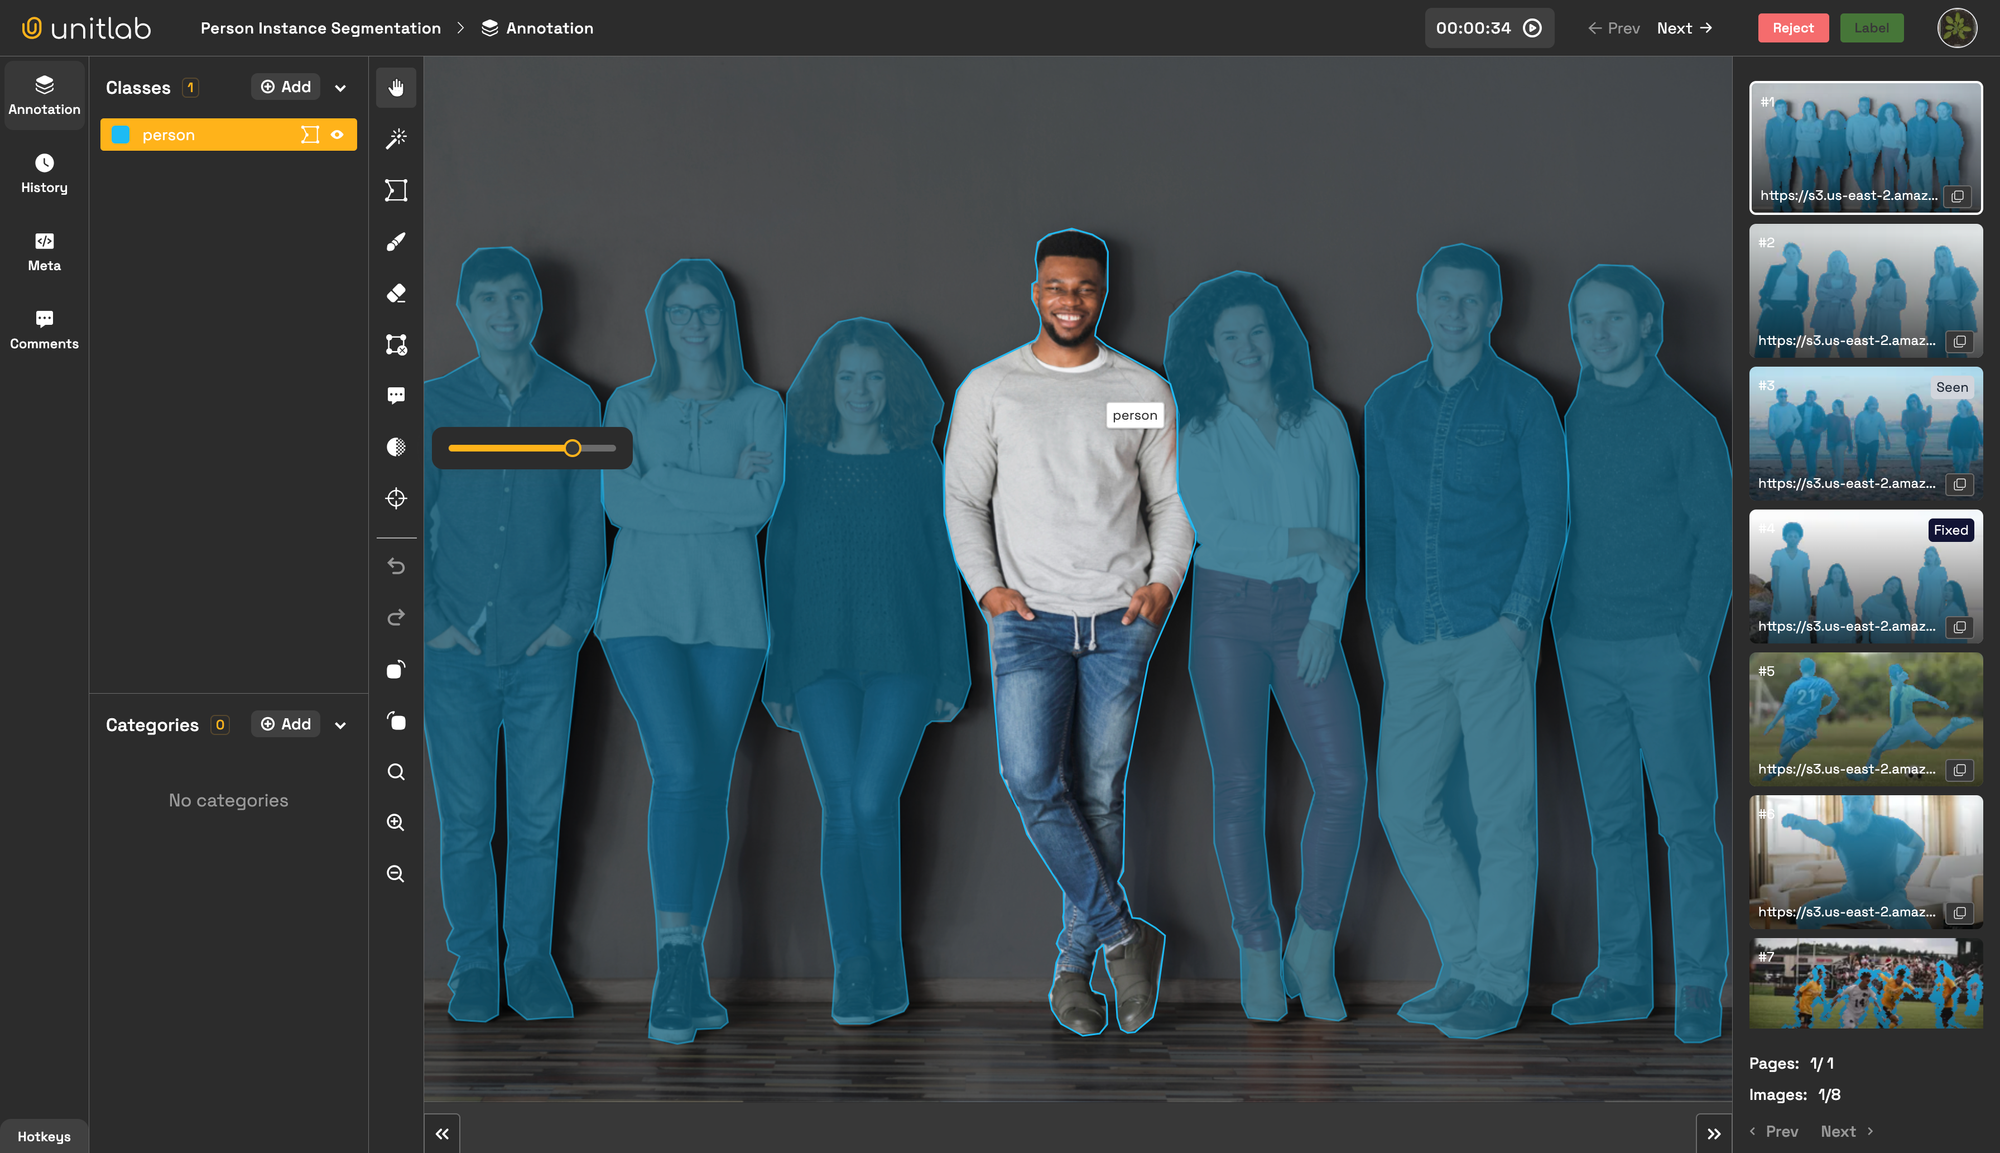Select the Pan hand tool
Image resolution: width=2000 pixels, height=1153 pixels.
(x=396, y=87)
